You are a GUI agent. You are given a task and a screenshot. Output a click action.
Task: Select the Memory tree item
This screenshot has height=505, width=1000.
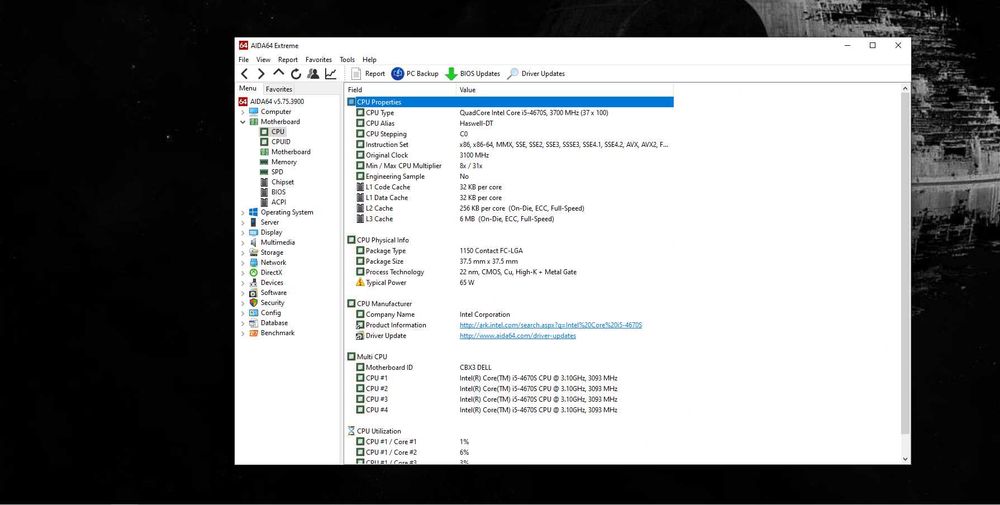click(x=284, y=162)
